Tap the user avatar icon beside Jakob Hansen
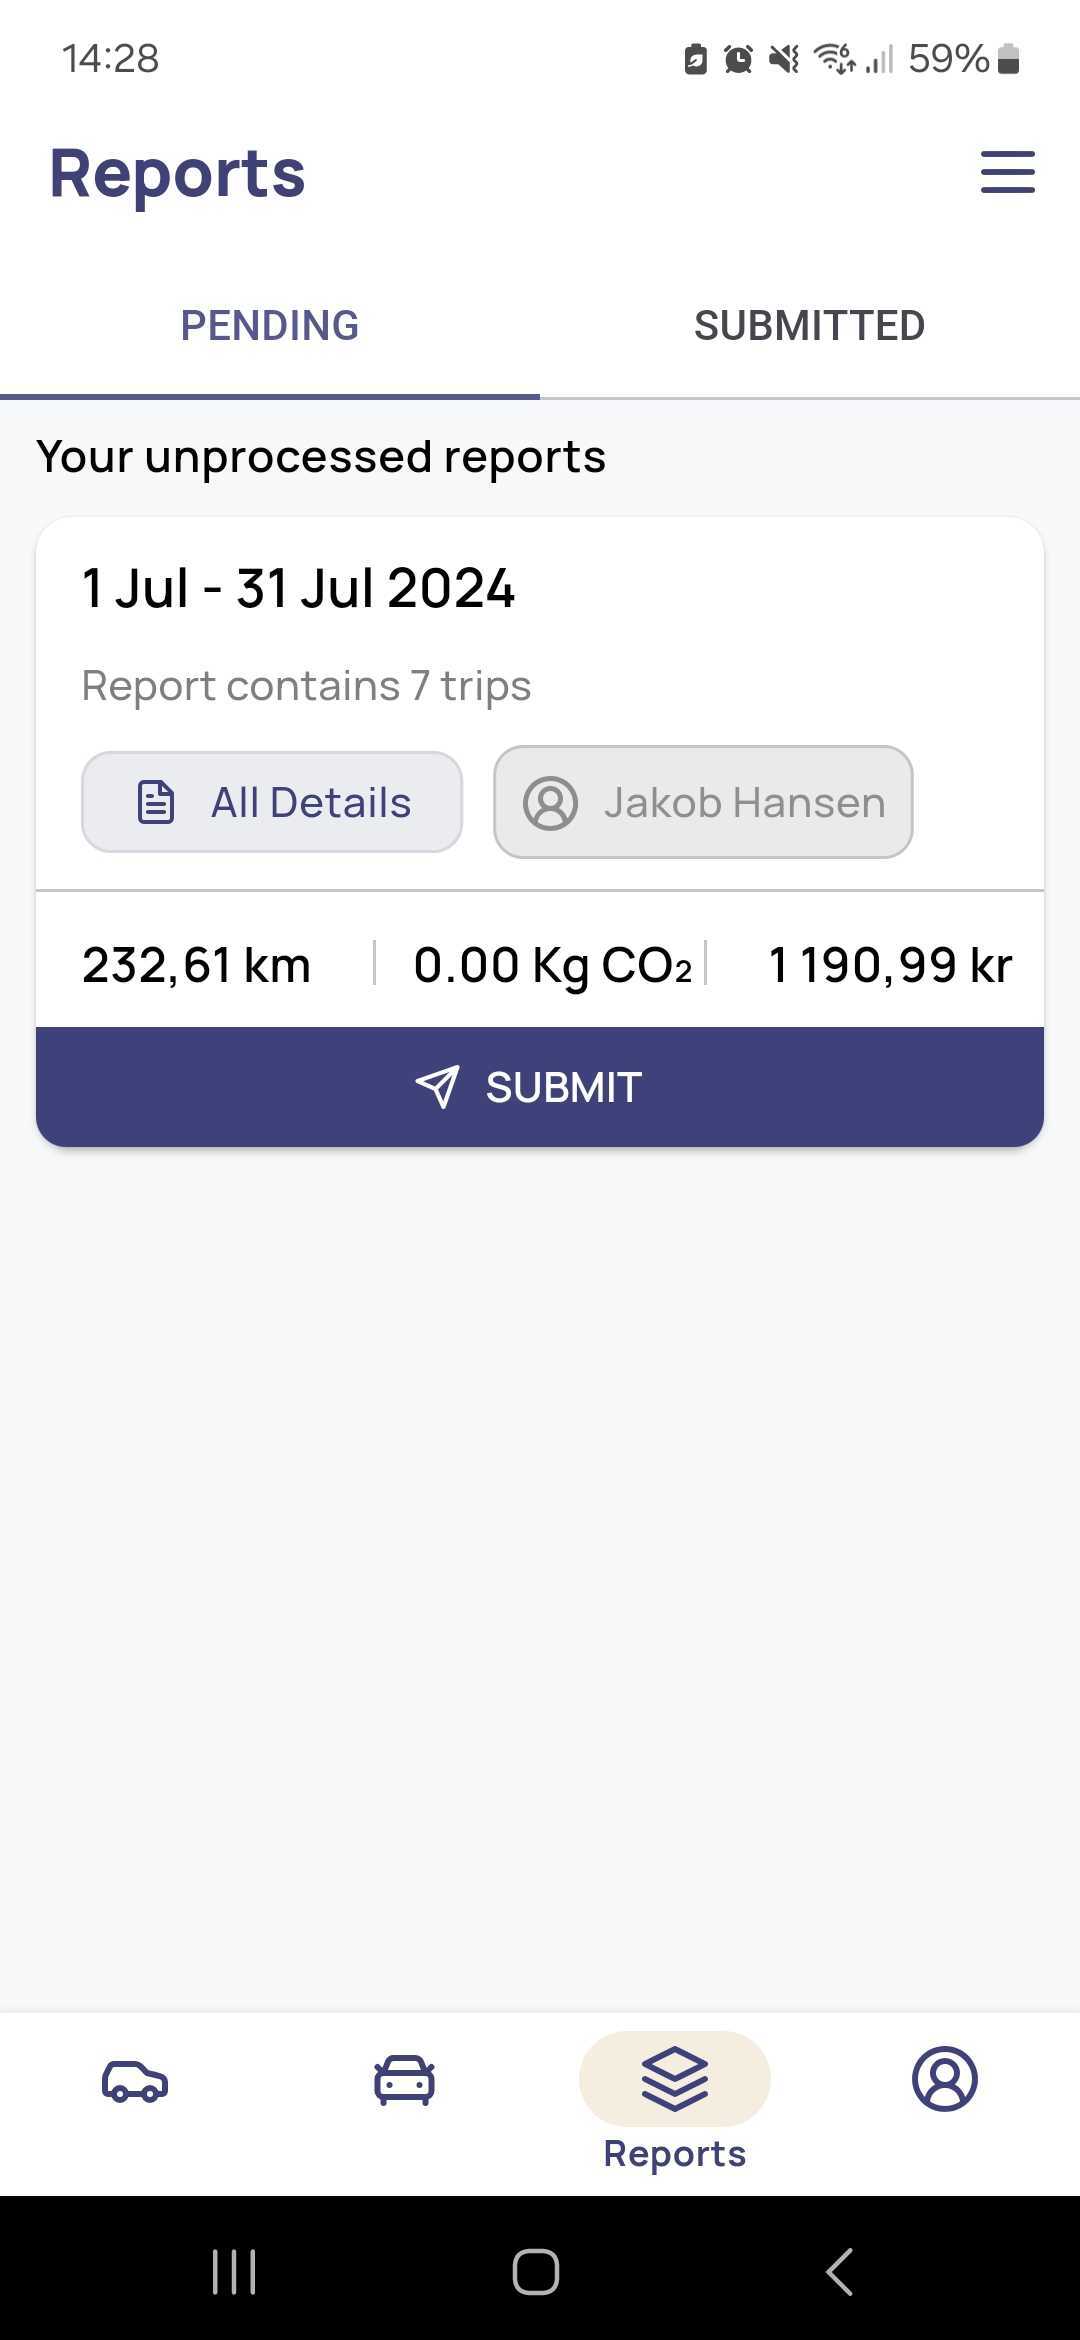Screen dimensions: 1080x2340 coord(550,802)
